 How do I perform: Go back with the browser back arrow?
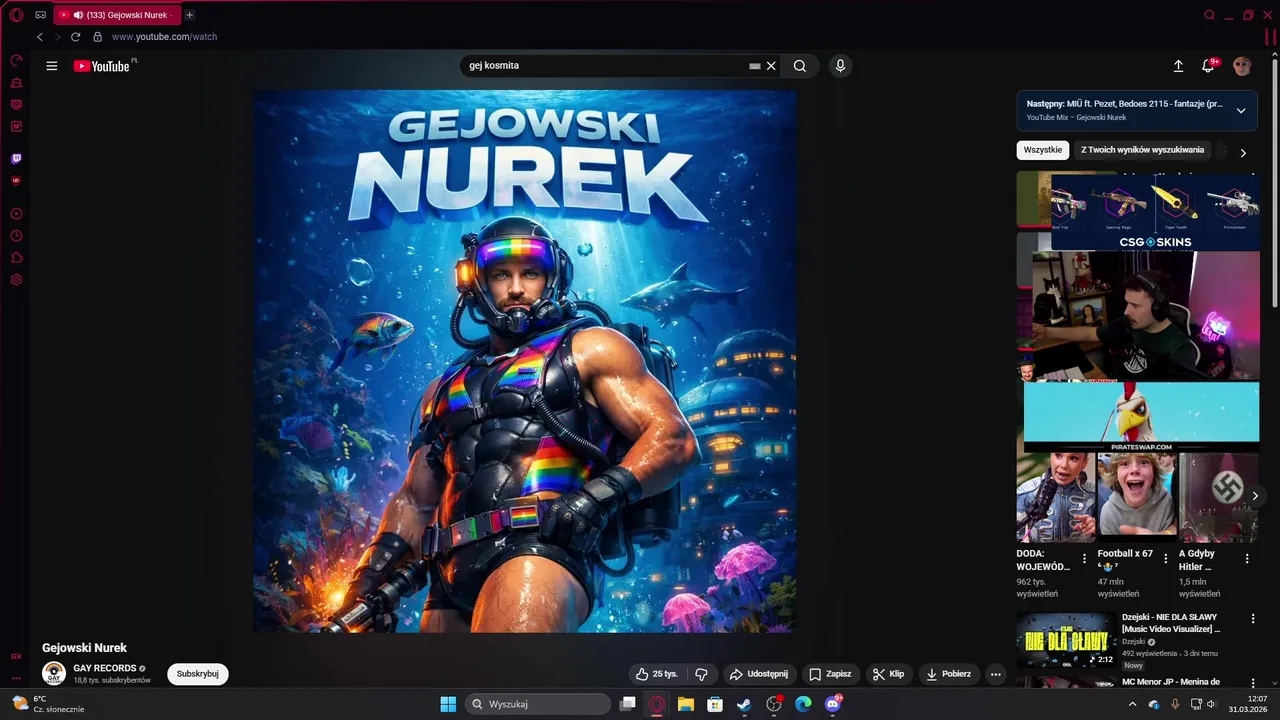(40, 37)
